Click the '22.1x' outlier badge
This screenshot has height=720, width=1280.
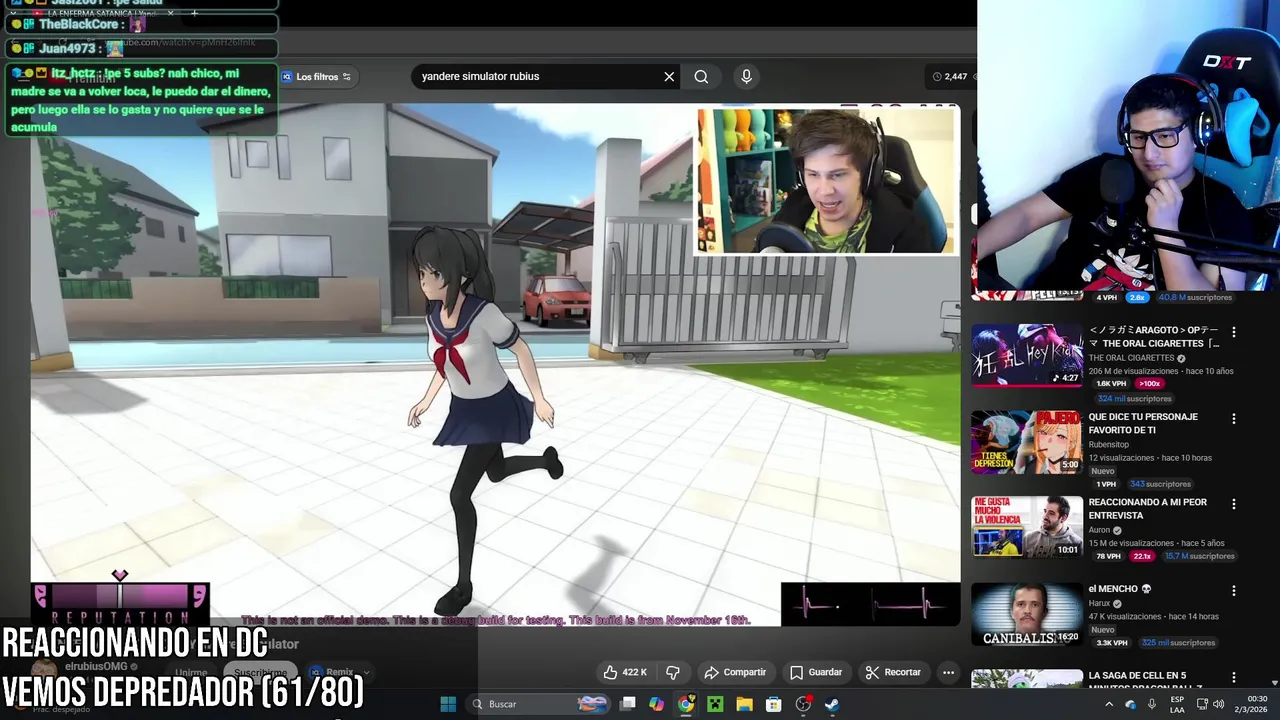click(x=1142, y=556)
